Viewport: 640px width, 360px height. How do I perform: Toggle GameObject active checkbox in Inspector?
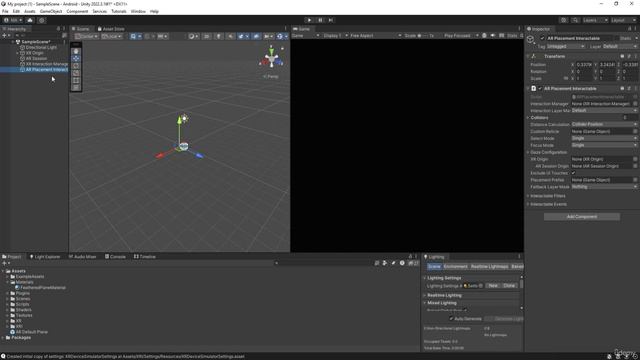point(542,38)
